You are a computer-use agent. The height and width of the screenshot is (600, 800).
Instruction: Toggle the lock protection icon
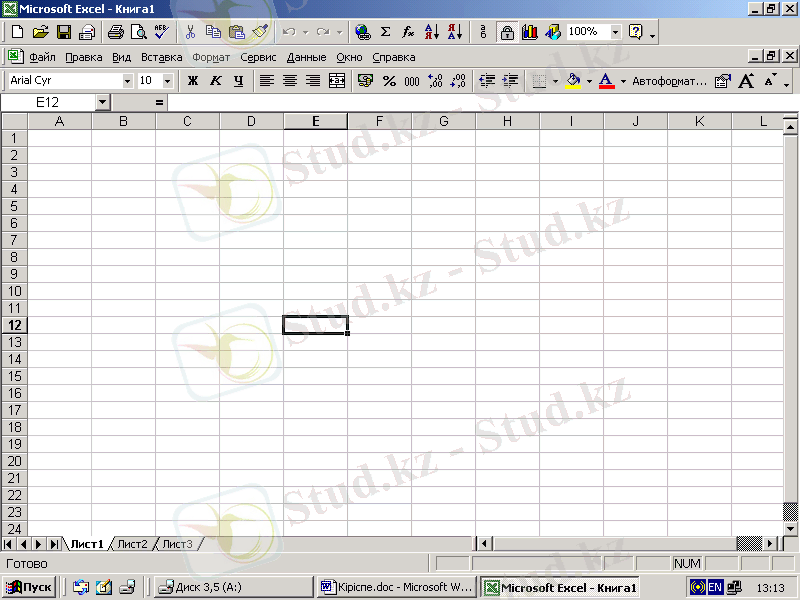point(507,32)
